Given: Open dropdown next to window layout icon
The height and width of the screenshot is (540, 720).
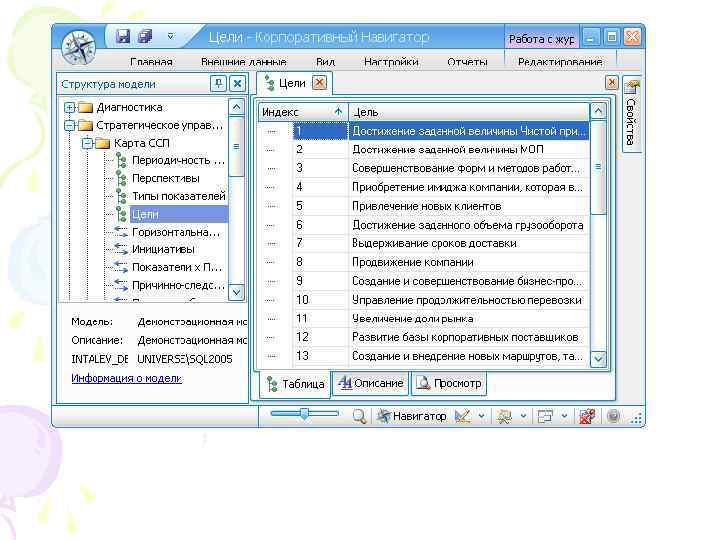Looking at the screenshot, I should coord(564,416).
